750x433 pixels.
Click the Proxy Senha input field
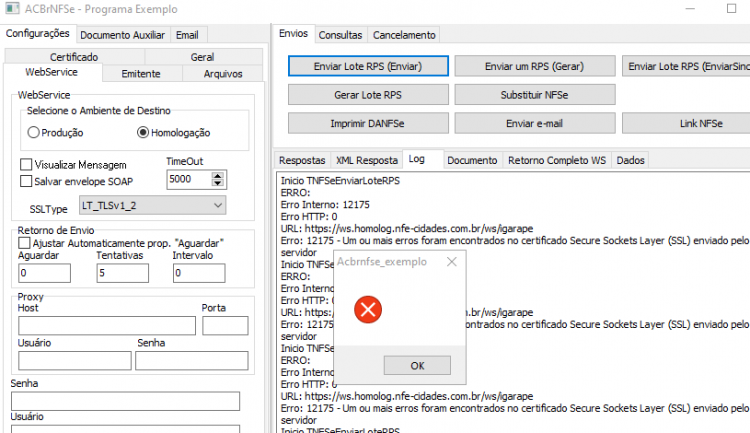coord(192,360)
